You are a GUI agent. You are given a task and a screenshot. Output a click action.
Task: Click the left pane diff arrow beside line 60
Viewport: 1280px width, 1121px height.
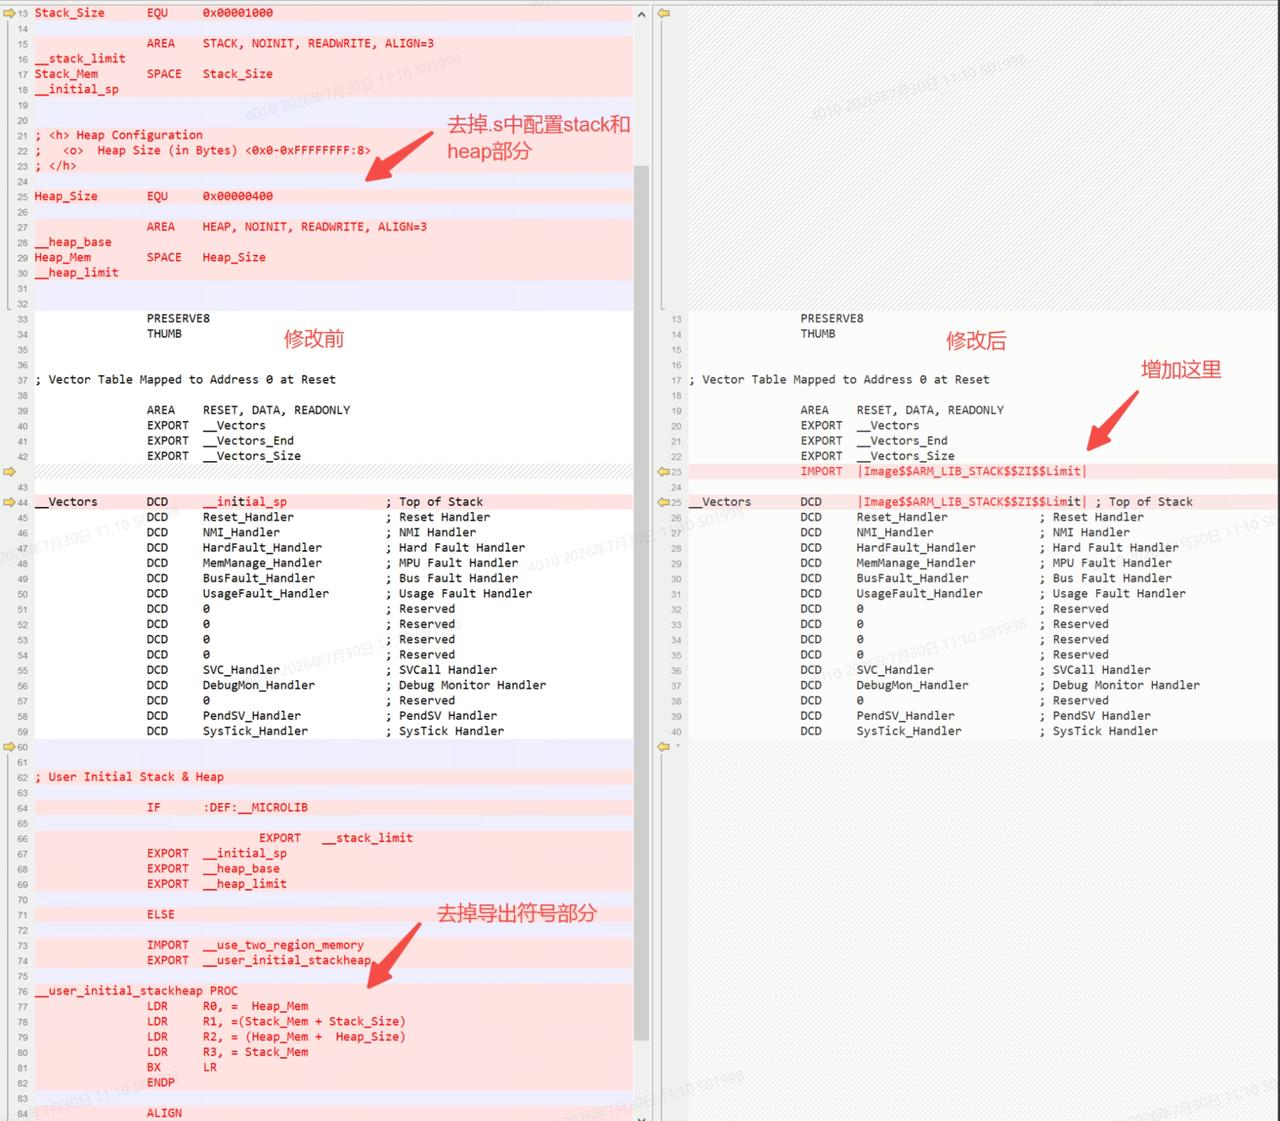click(9, 747)
